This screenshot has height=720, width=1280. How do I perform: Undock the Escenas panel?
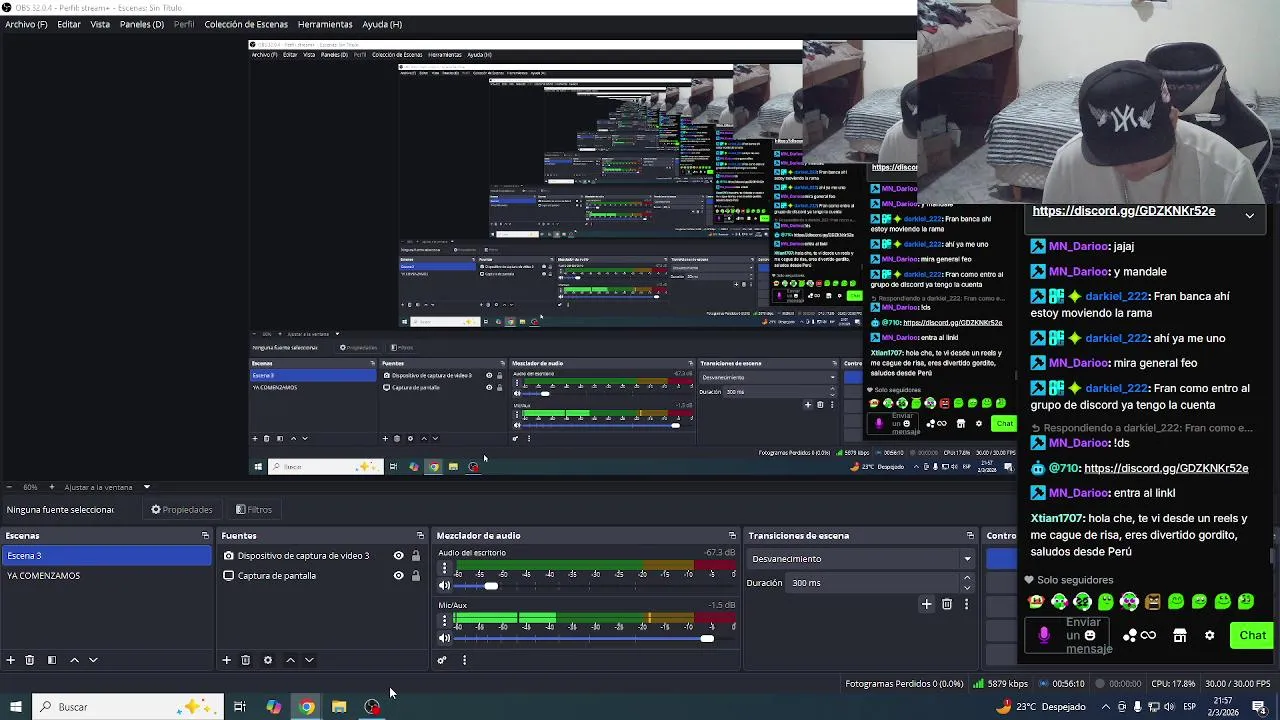pos(205,536)
